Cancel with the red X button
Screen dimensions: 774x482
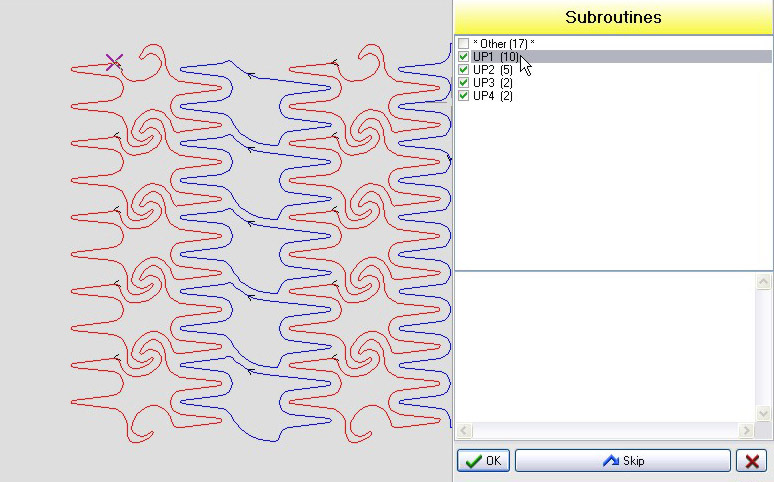[x=752, y=461]
